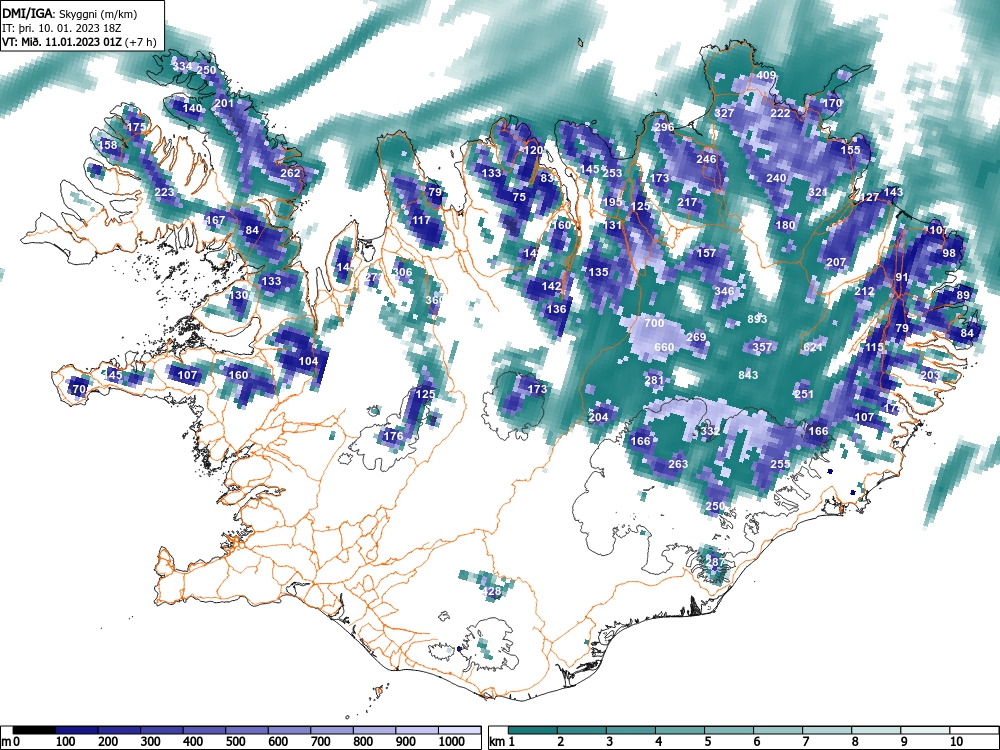Select the 120 visibility value
The image size is (1000, 750).
pos(533,151)
